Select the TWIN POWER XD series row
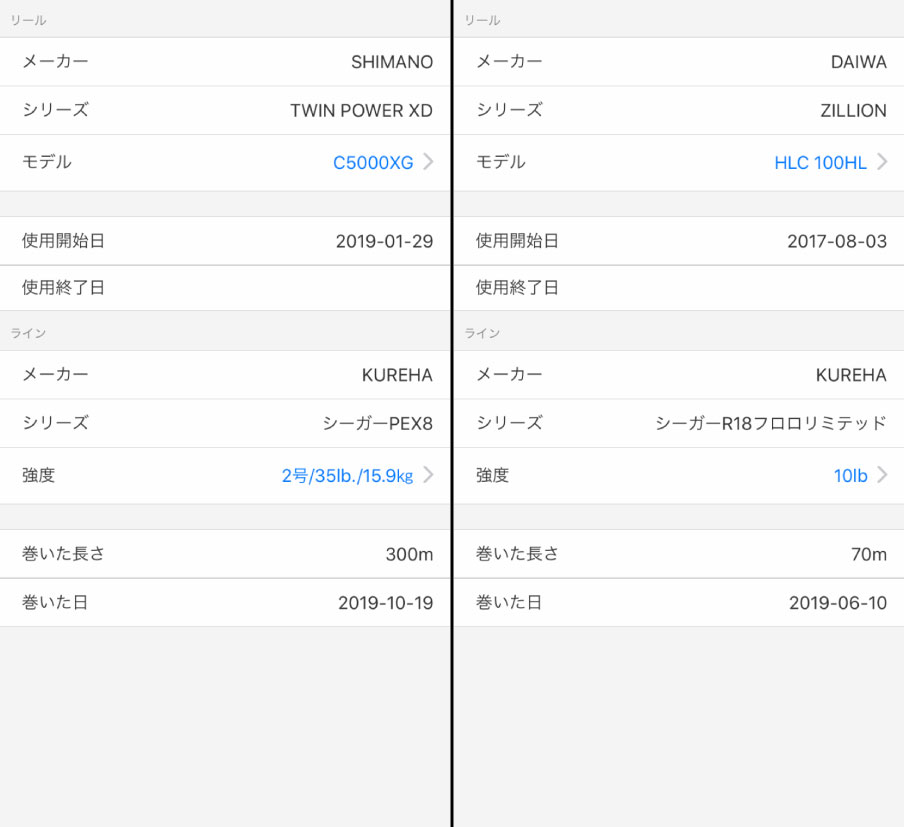Image resolution: width=905 pixels, height=827 pixels. click(x=225, y=110)
